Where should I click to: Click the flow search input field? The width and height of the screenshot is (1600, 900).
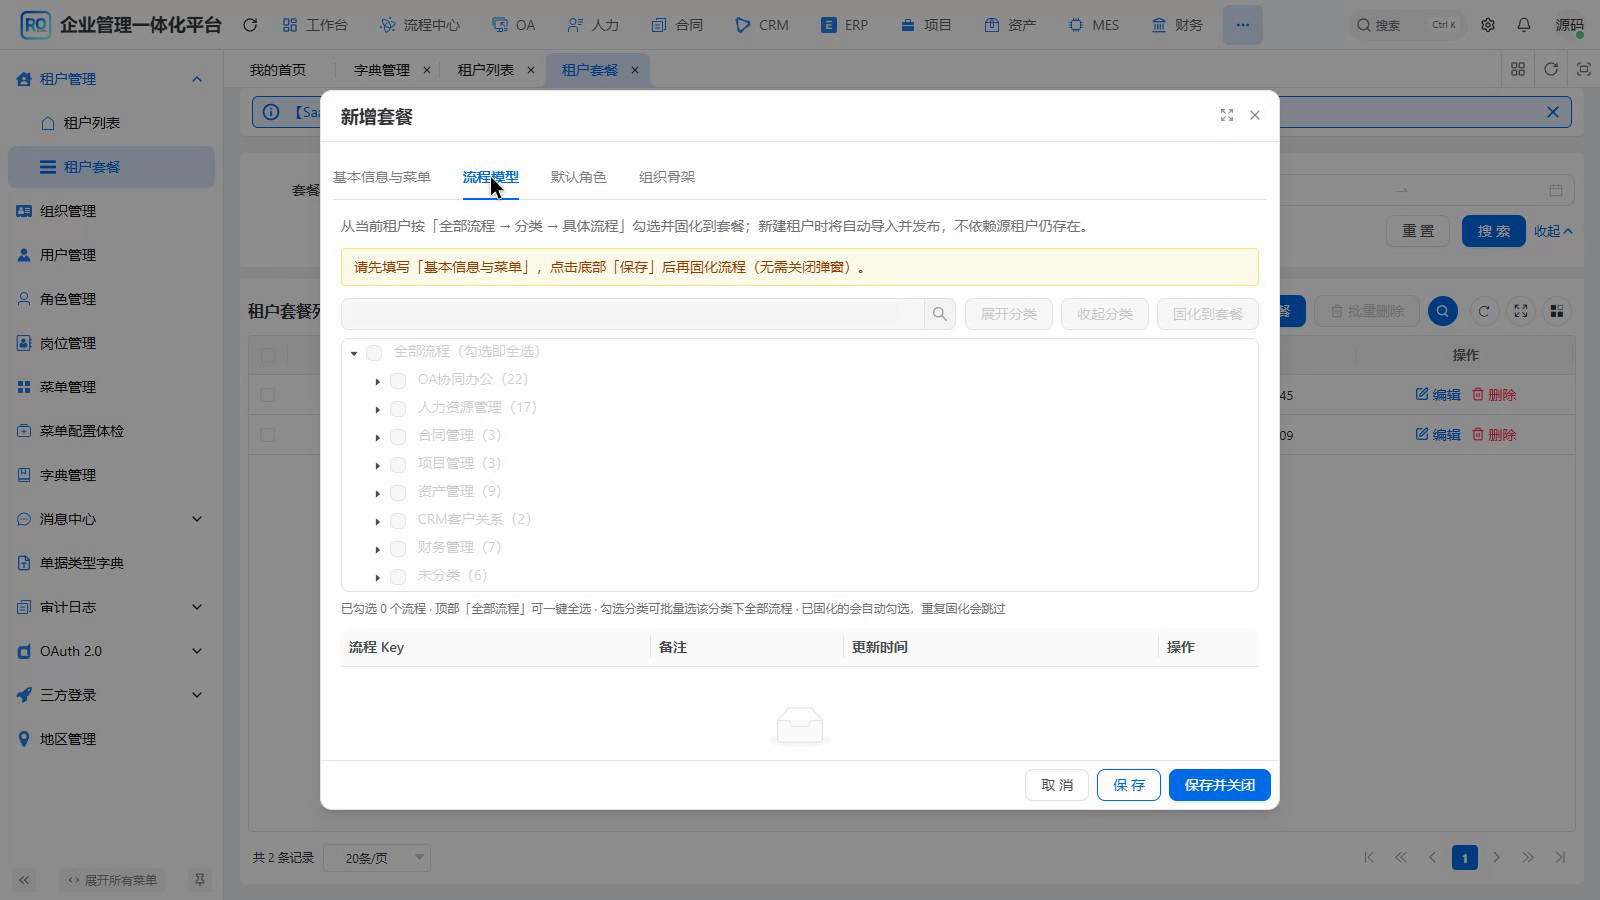tap(632, 314)
